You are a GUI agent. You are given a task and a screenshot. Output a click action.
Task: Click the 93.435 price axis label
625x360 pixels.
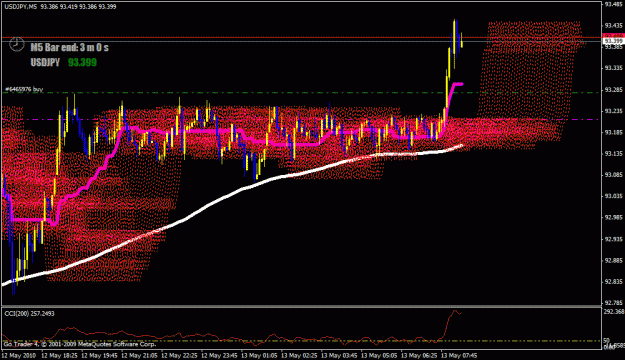point(613,26)
